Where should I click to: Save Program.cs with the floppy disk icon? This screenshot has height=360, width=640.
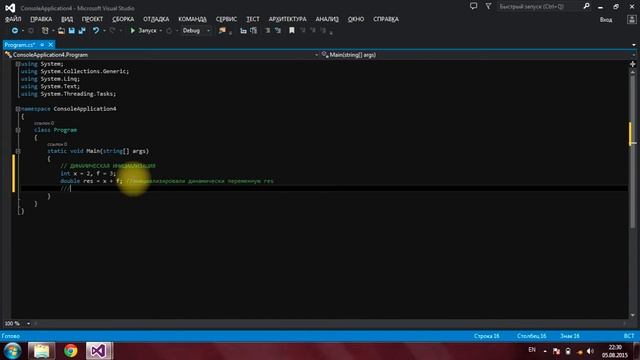tap(72, 31)
